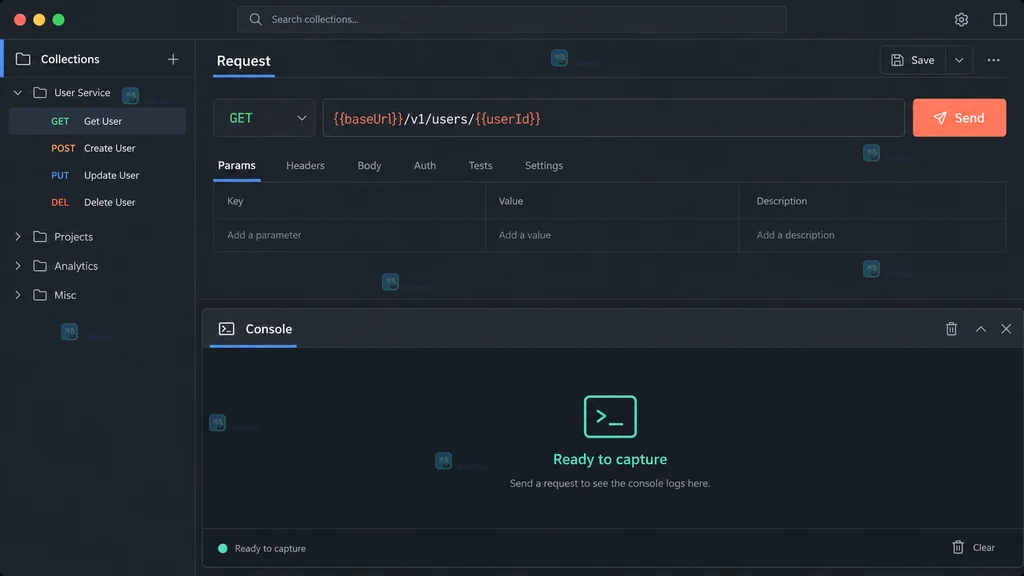The height and width of the screenshot is (576, 1024).
Task: Switch to the Body tab
Action: (x=369, y=166)
